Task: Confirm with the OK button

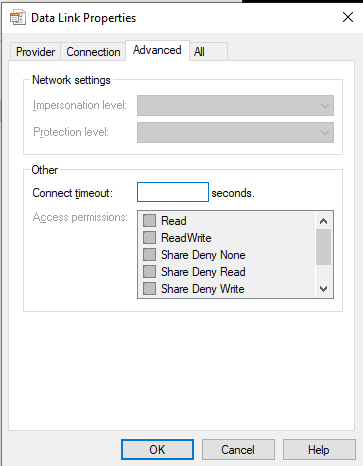Action: click(157, 450)
